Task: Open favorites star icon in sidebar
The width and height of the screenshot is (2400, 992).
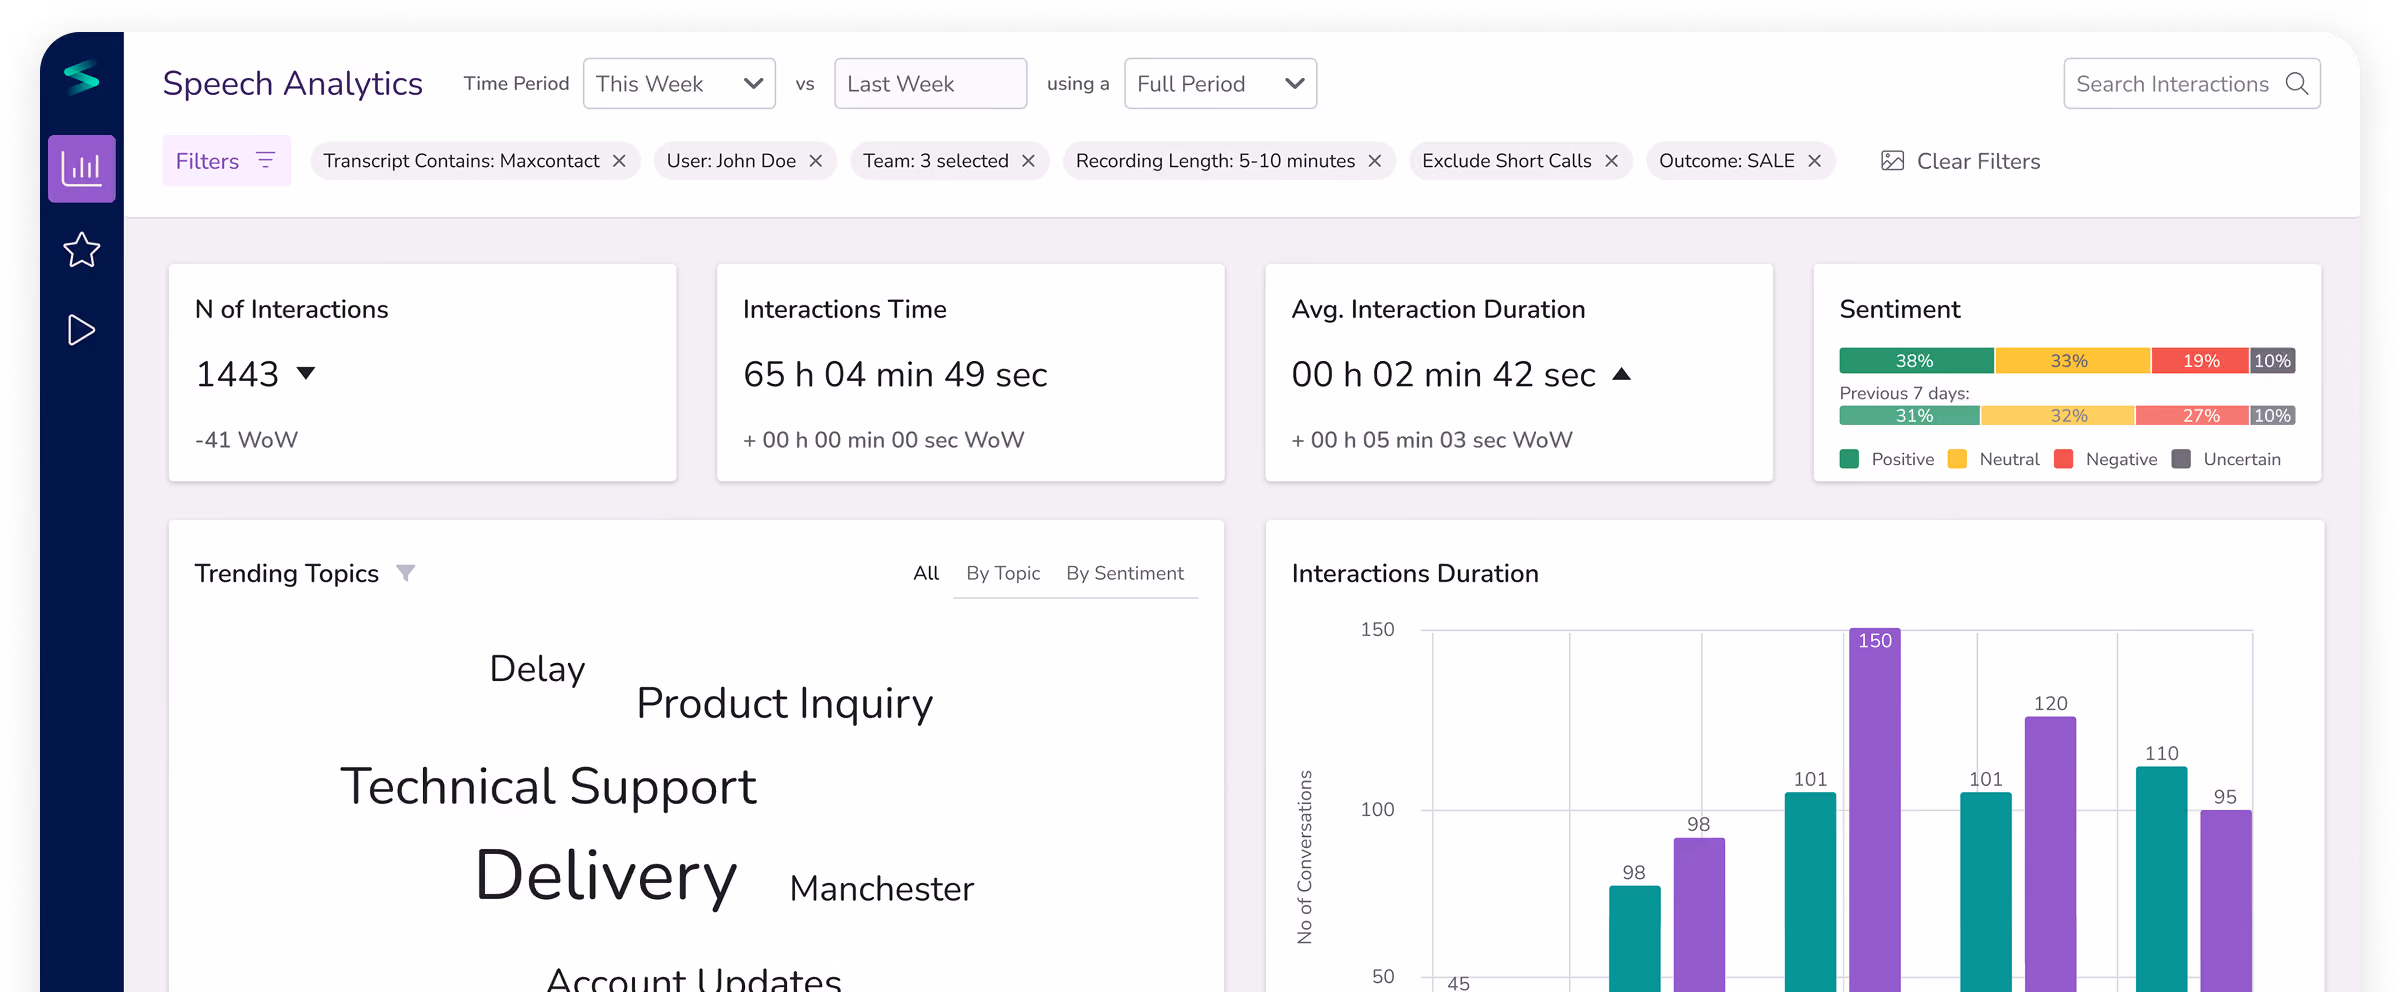Action: pos(82,250)
